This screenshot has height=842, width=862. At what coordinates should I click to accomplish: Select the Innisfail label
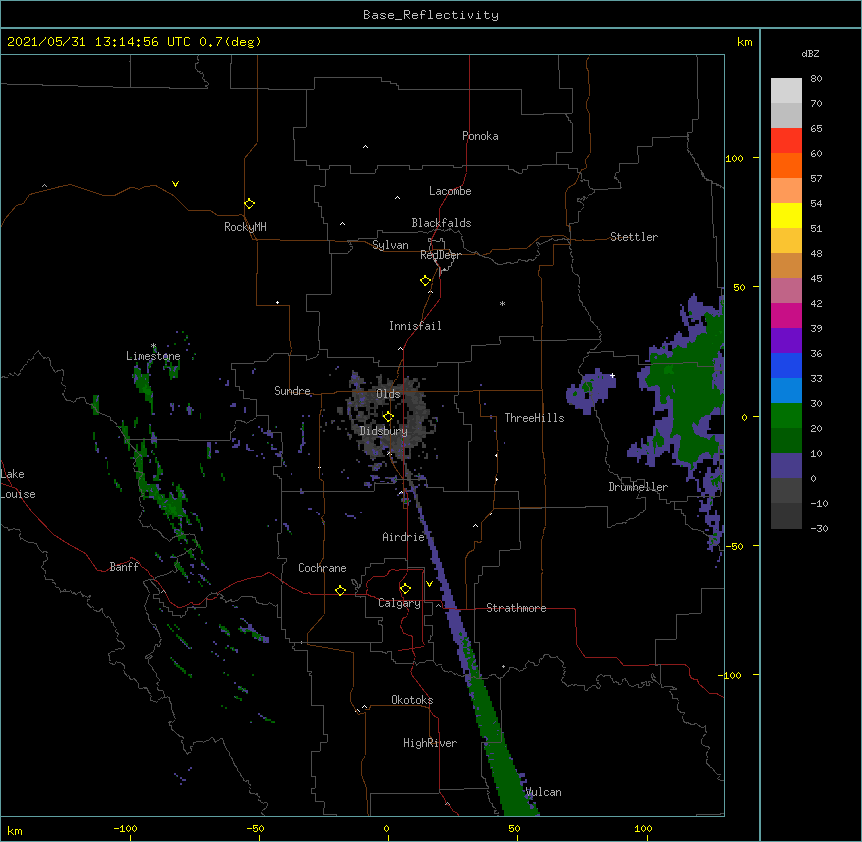point(415,326)
